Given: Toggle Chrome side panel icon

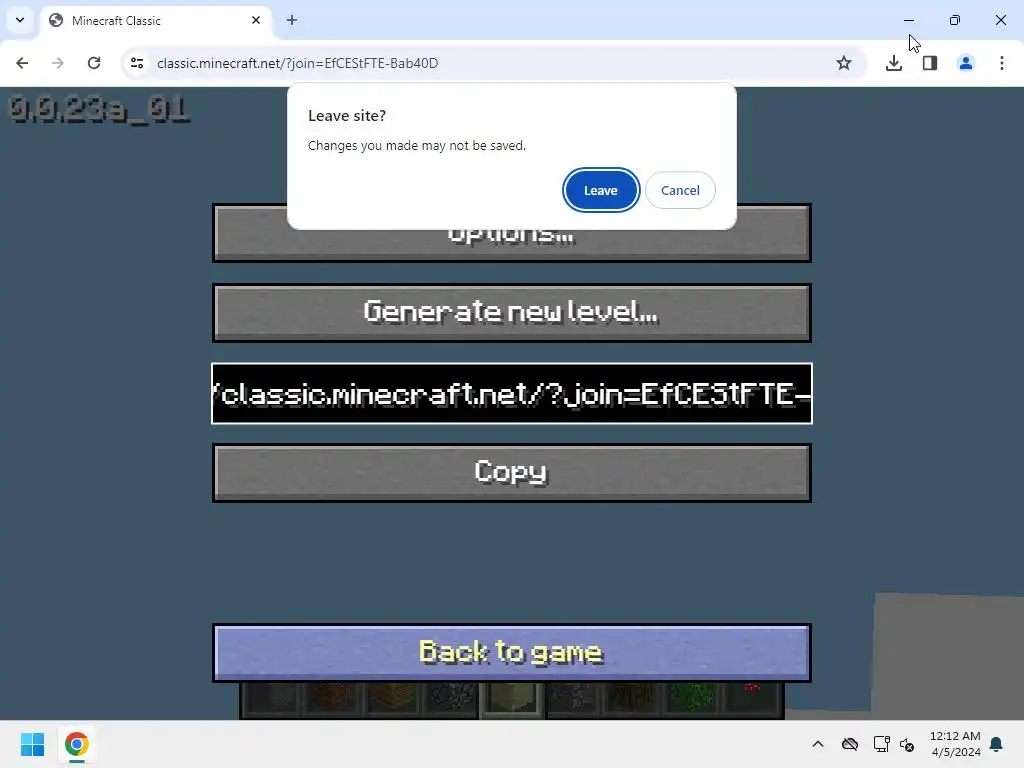Looking at the screenshot, I should click(930, 63).
